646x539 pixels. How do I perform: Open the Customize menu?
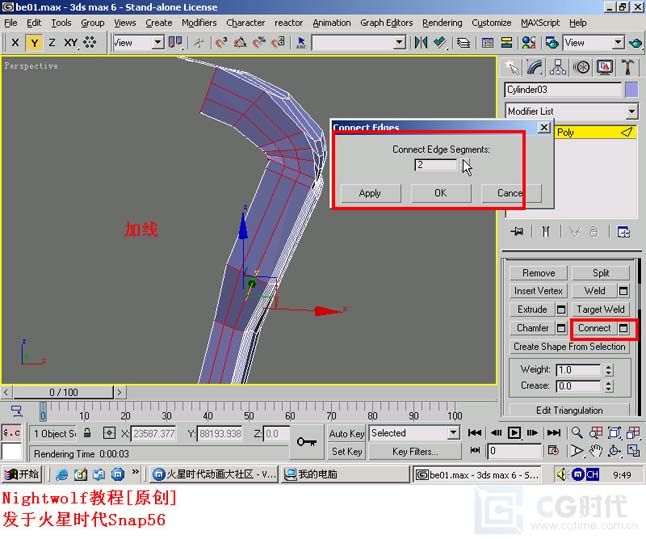pos(492,23)
